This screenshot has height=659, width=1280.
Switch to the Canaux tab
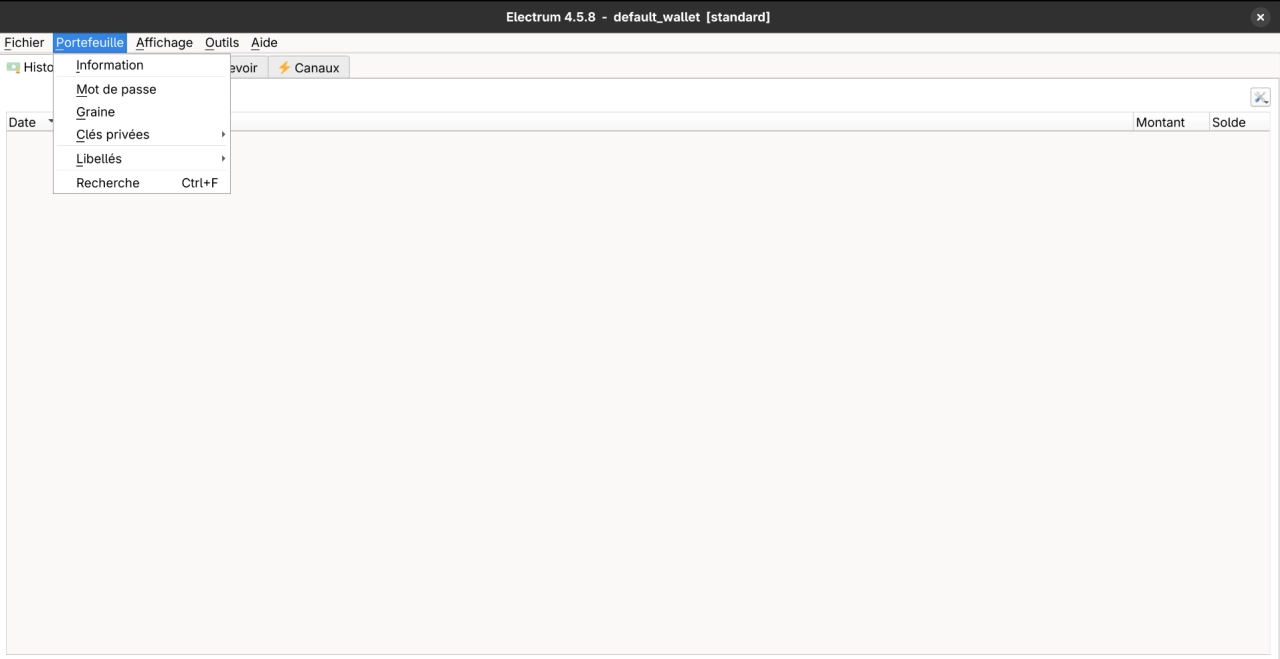(x=309, y=68)
